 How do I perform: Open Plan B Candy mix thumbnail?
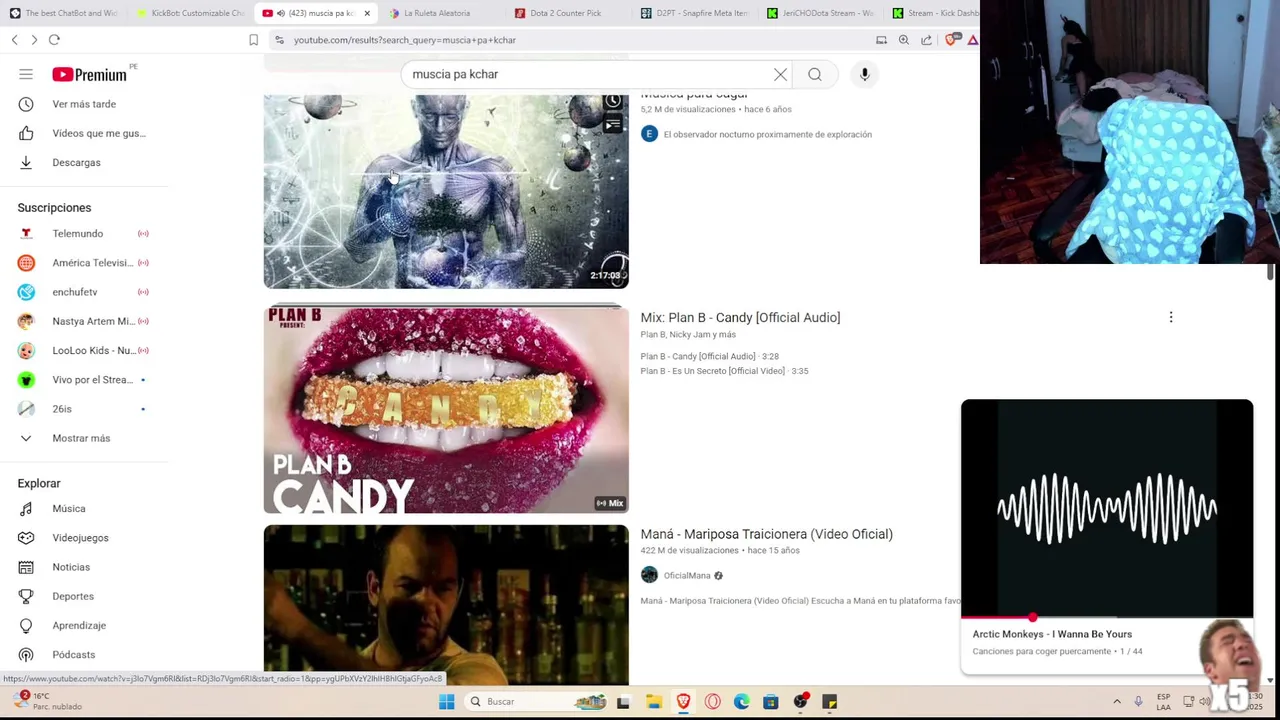click(446, 410)
